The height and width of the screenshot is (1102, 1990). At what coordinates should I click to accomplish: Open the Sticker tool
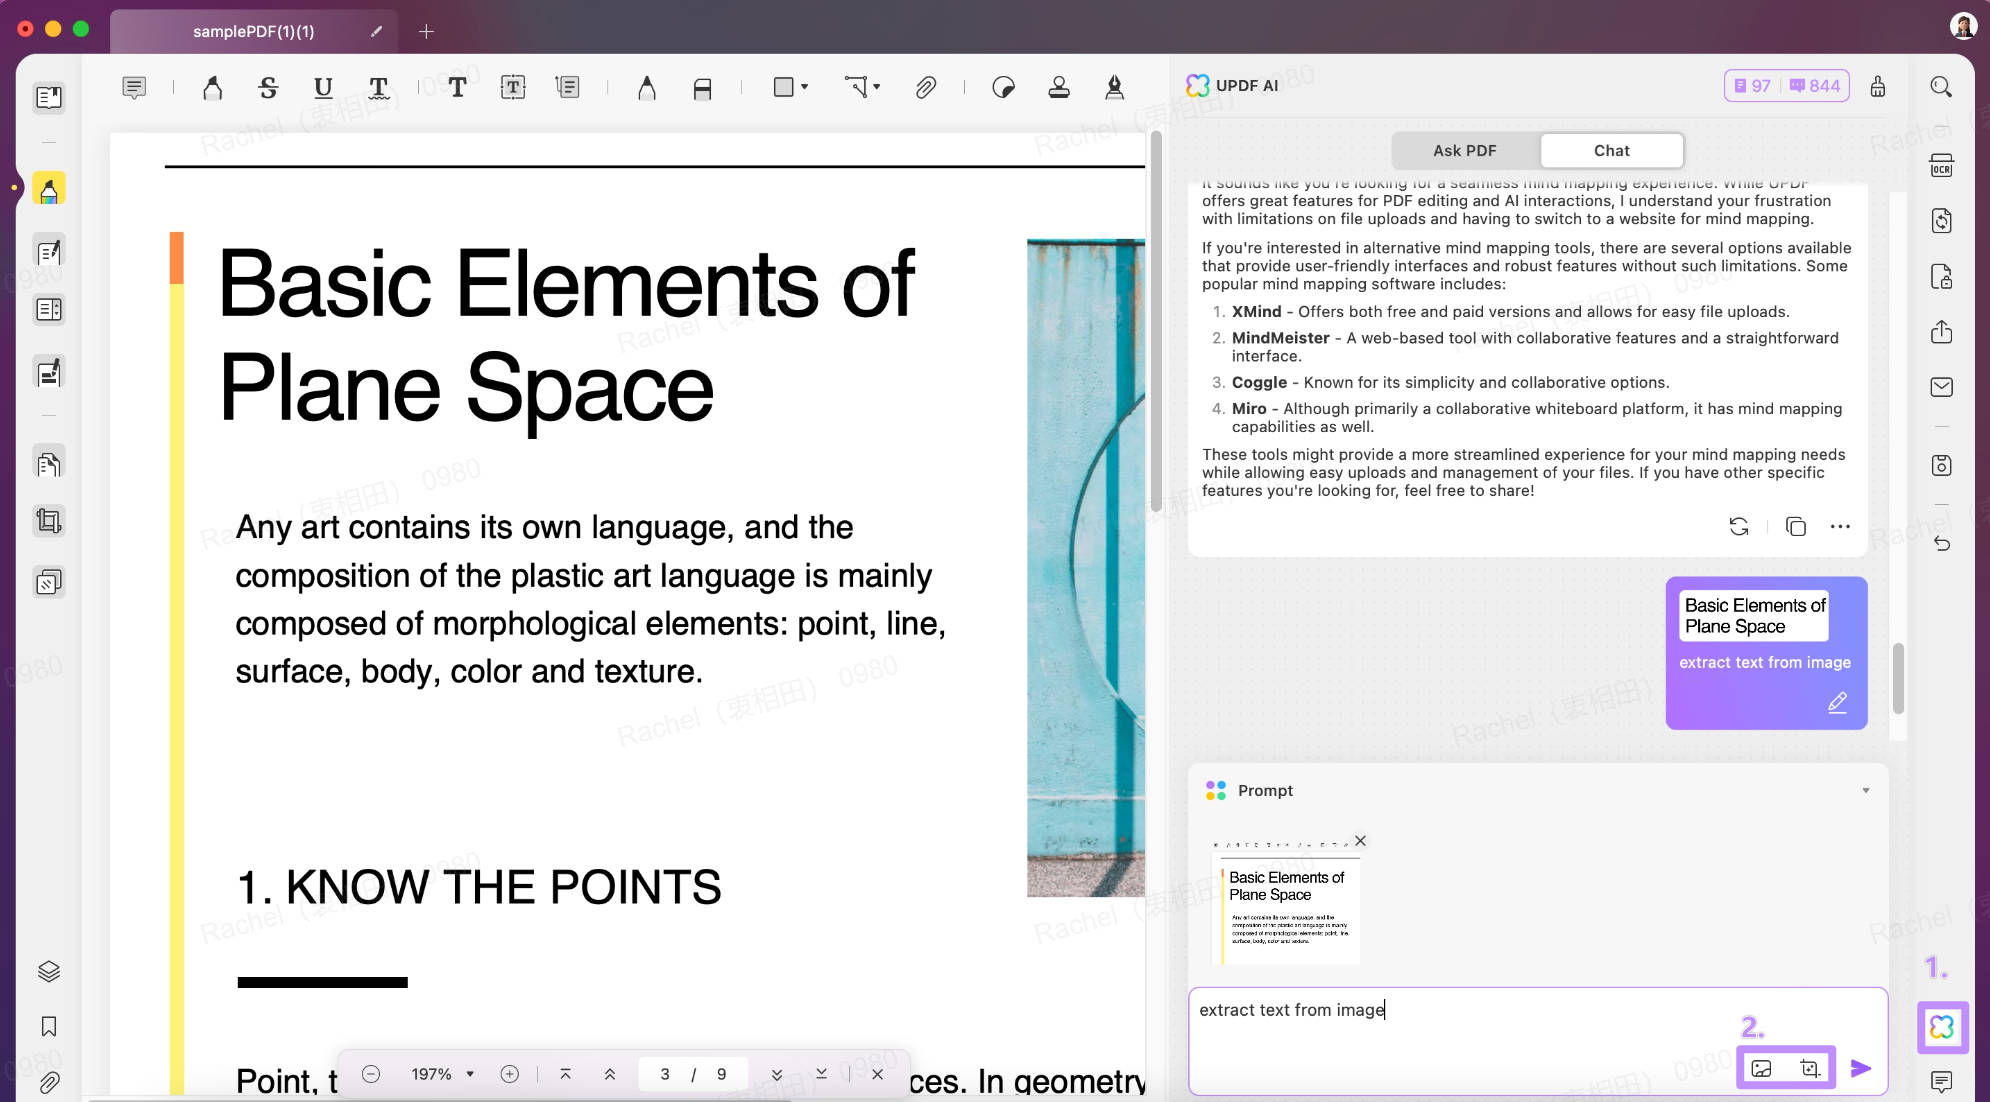[x=1003, y=88]
